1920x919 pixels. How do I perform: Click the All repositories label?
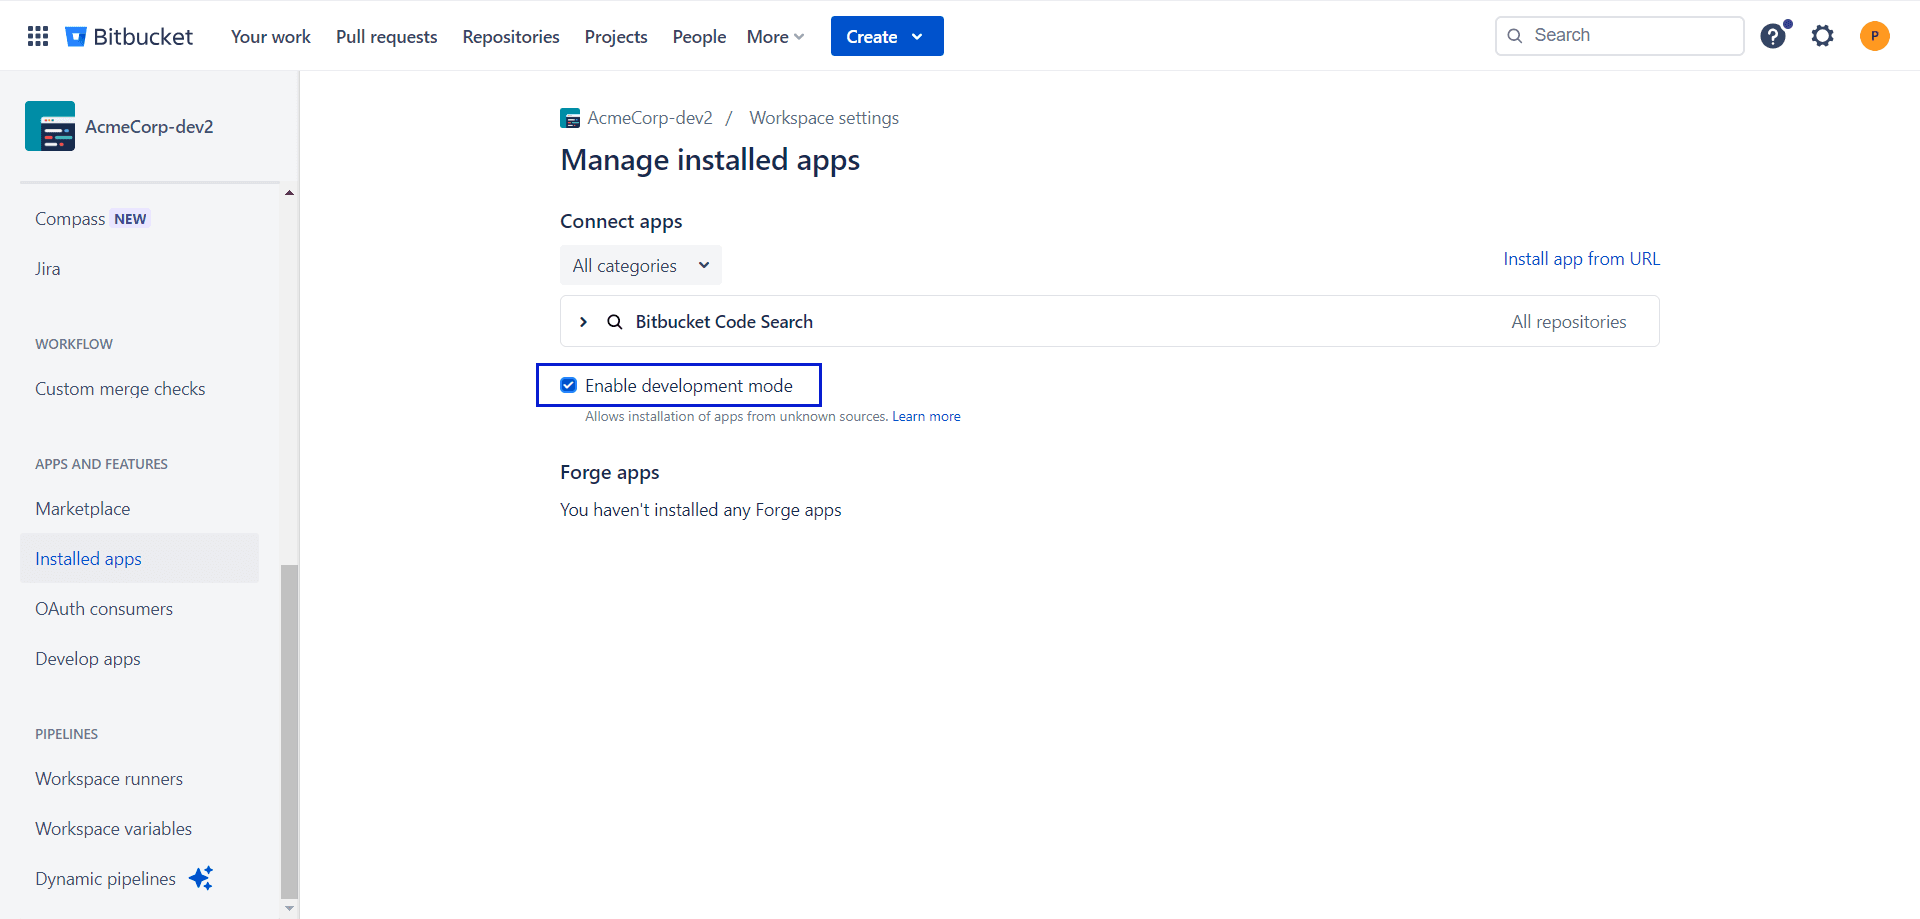click(1569, 322)
